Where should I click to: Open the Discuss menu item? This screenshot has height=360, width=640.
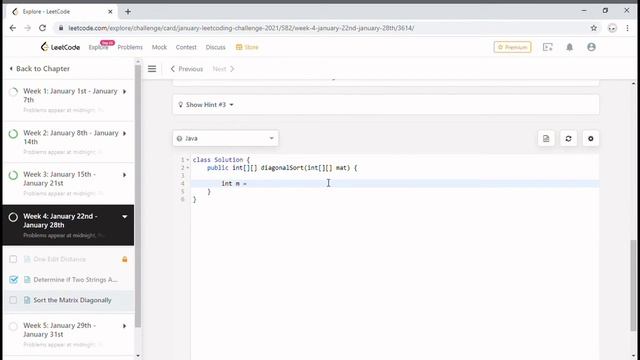[216, 47]
